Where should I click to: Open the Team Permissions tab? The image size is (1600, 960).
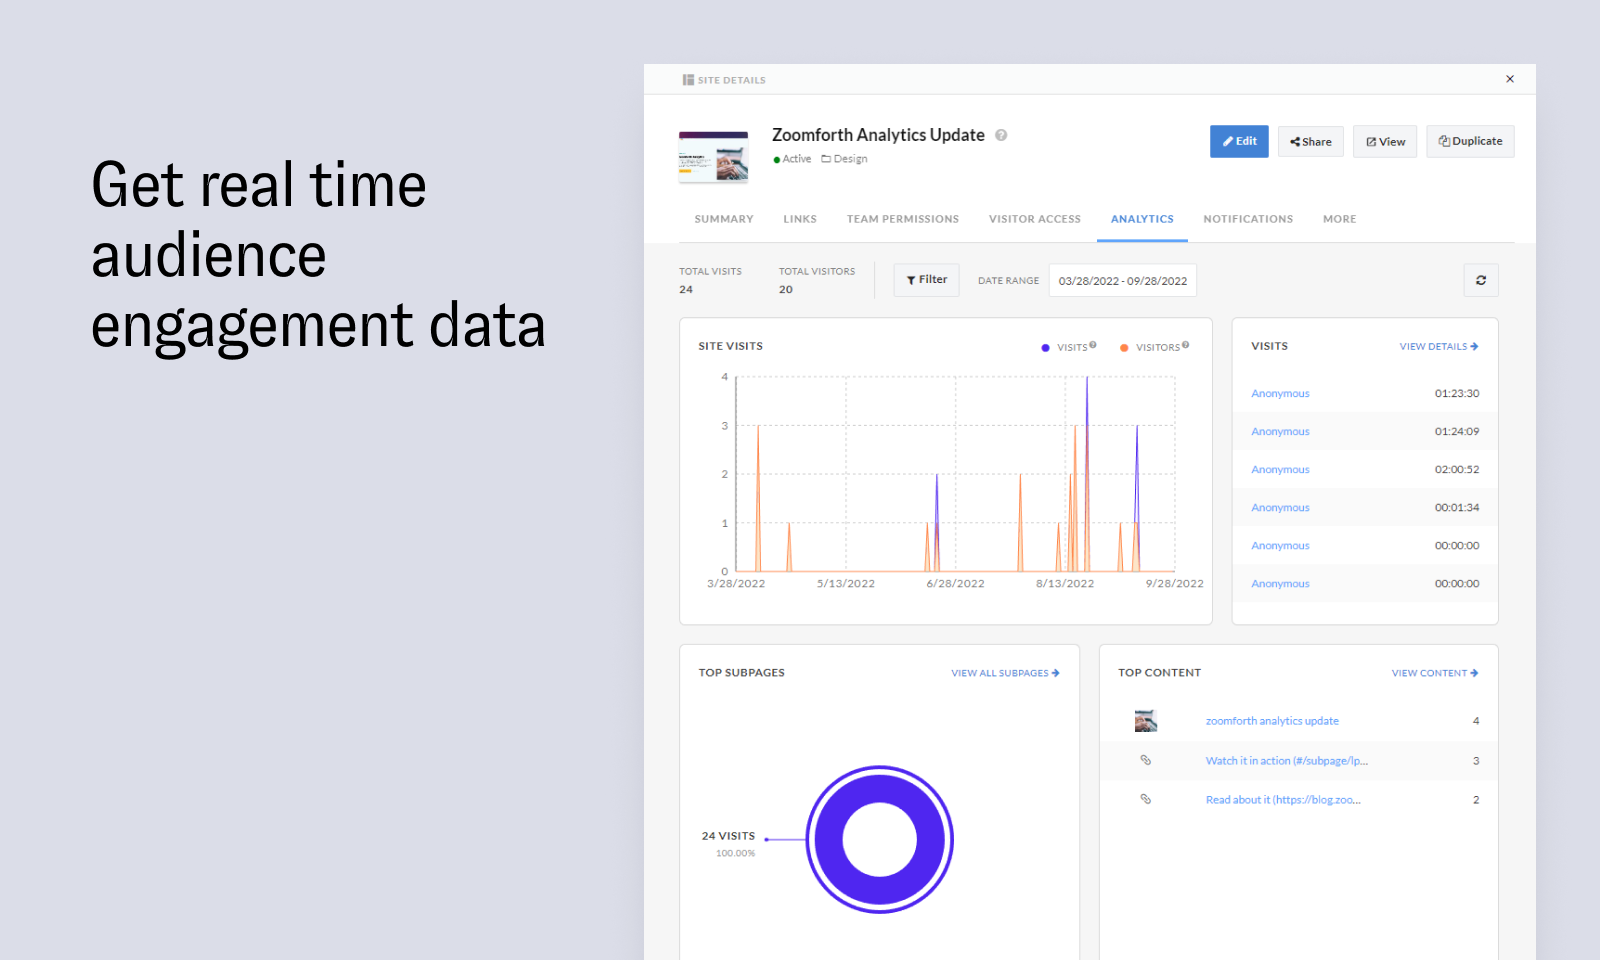(903, 219)
